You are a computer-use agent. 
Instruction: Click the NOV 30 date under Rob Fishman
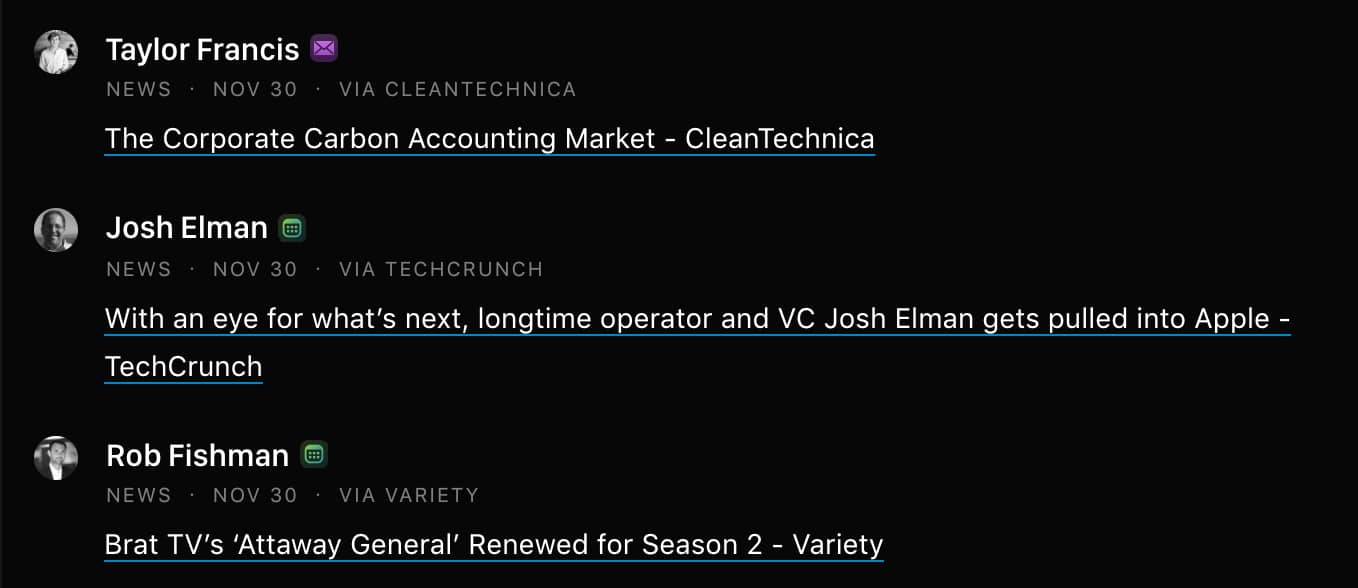tap(255, 495)
